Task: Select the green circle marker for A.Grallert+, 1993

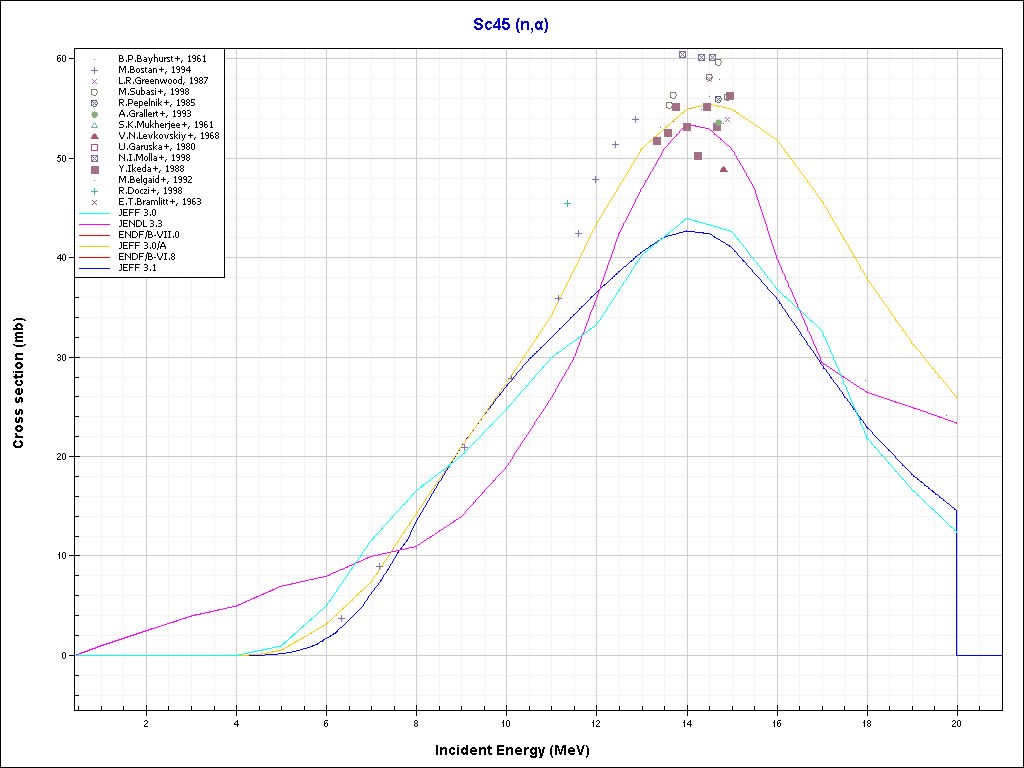Action: 94,114
